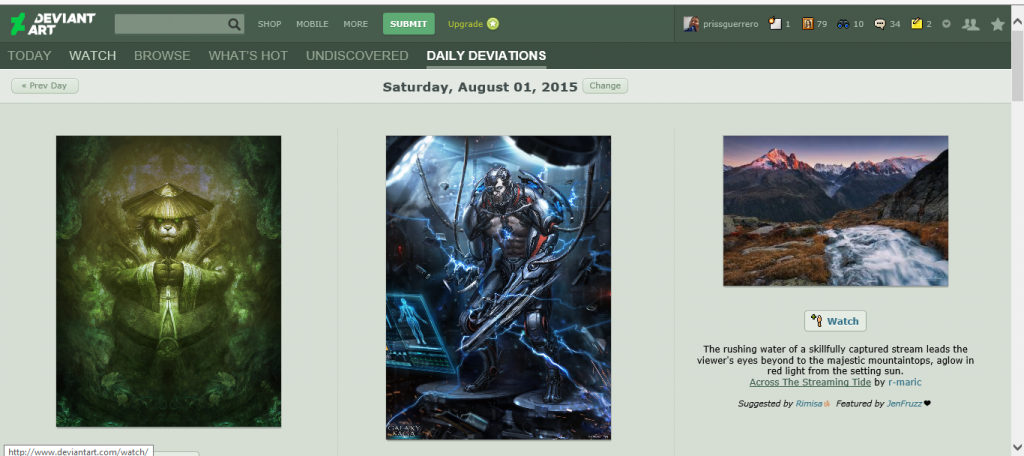This screenshot has height=456, width=1024.
Task: Click the search magnifier icon
Action: pos(234,24)
